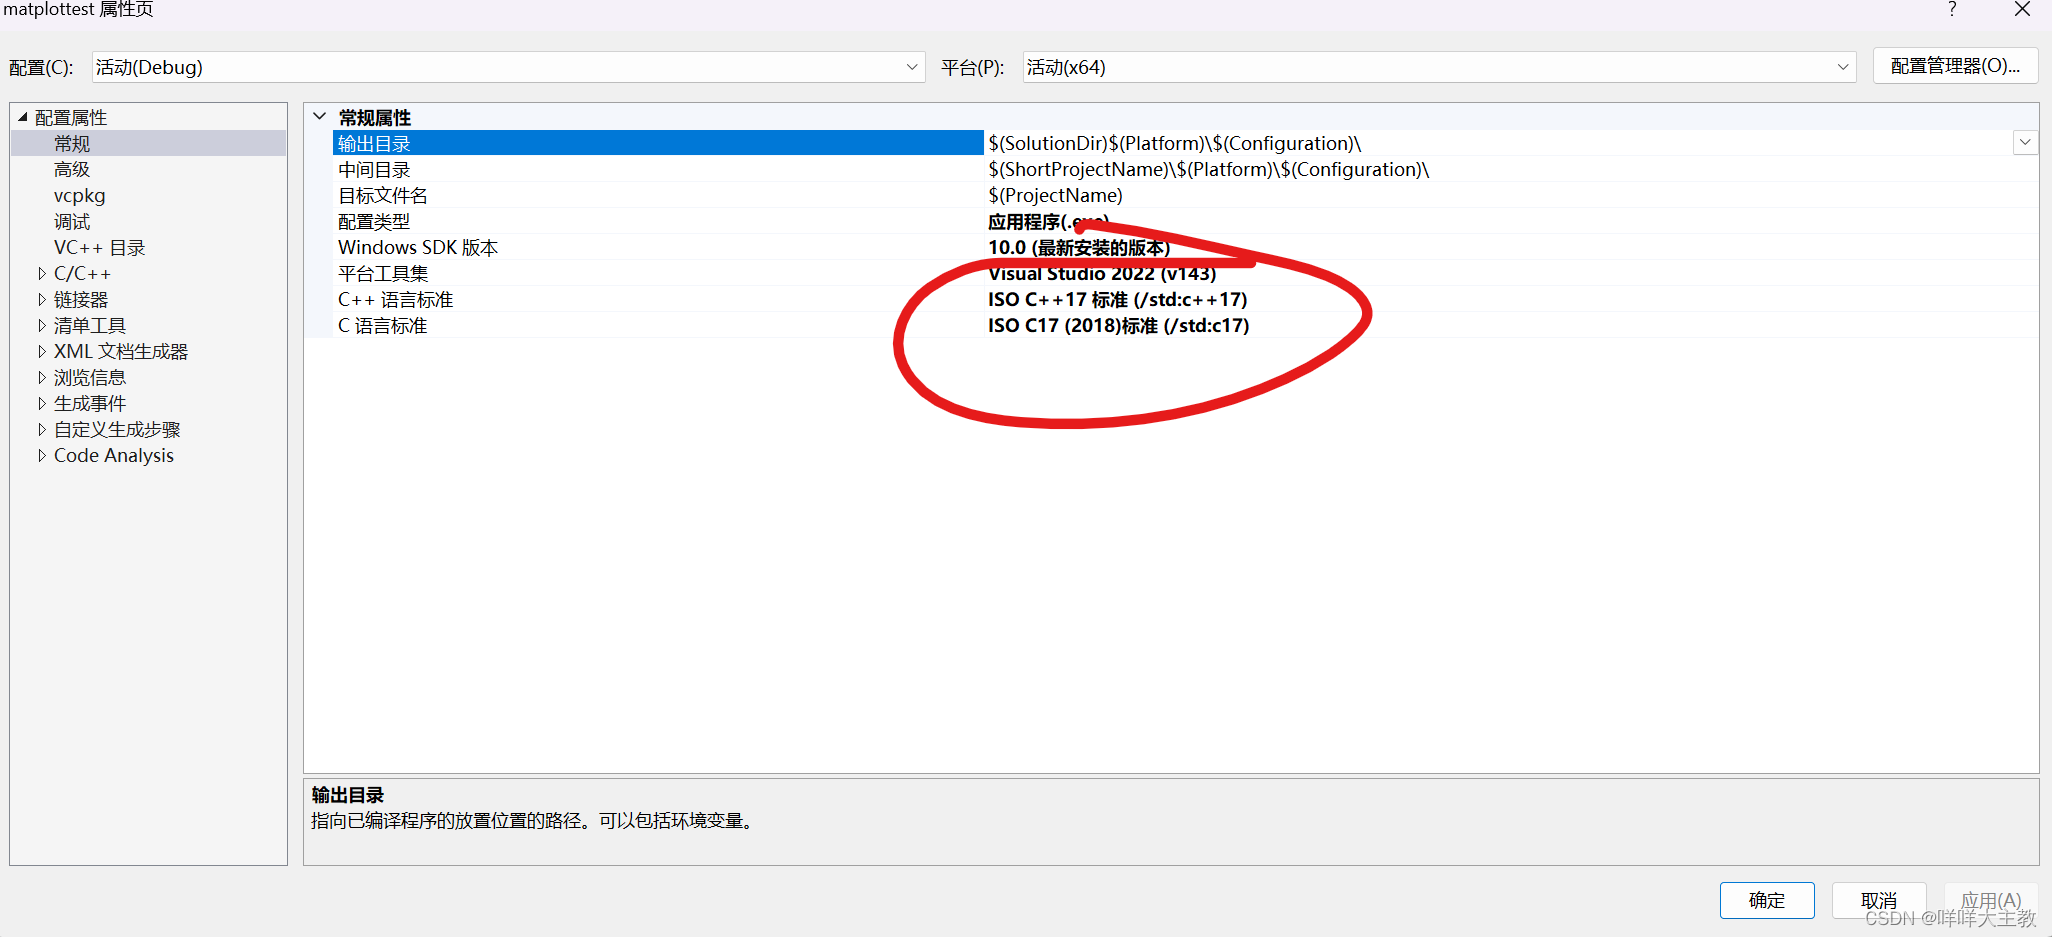Screen dimensions: 2052x937
Task: Expand the C/C++ tree node arrow
Action: (x=41, y=273)
